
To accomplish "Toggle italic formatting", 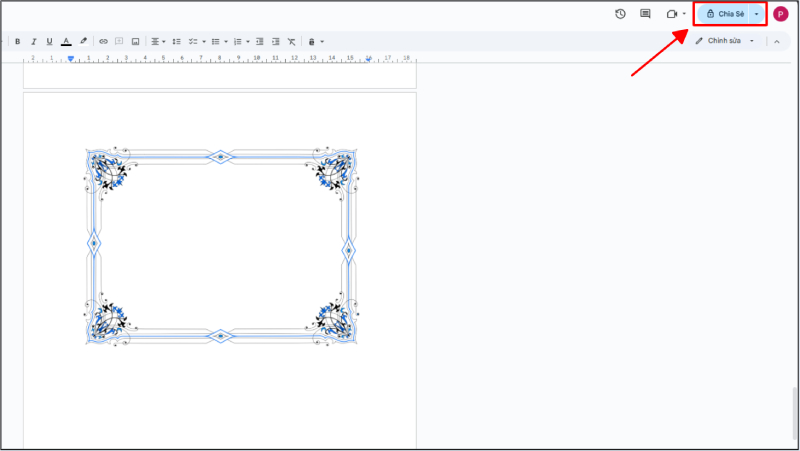I will click(x=33, y=41).
